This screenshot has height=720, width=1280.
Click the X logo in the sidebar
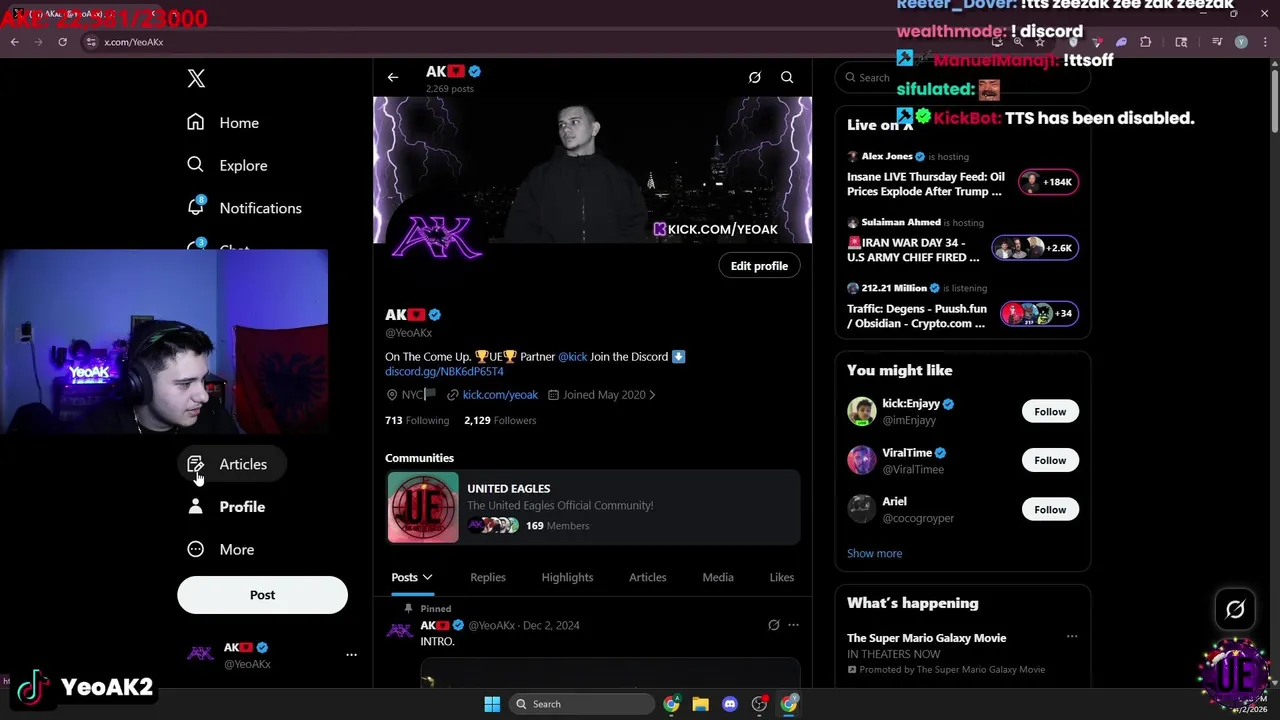pos(196,79)
